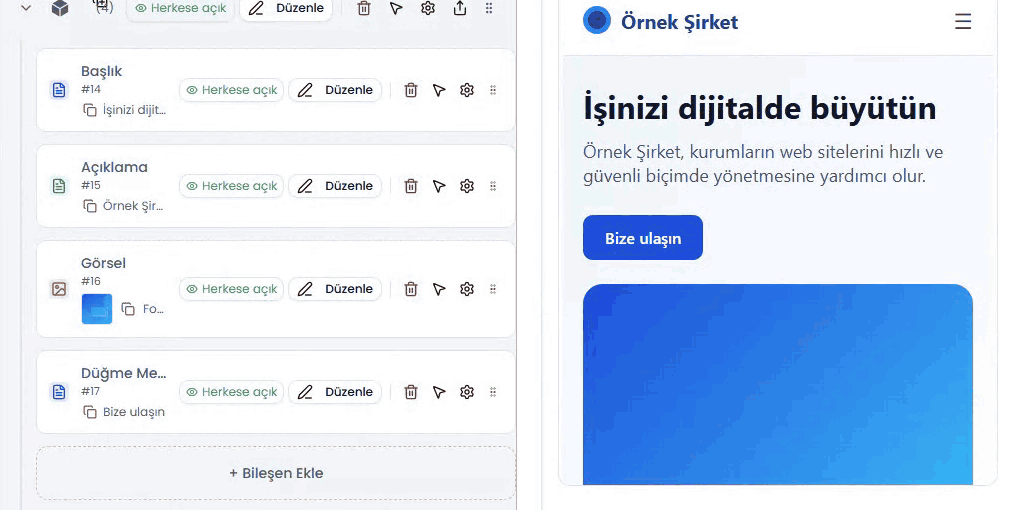
Task: Click the export share icon in header
Action: (460, 9)
